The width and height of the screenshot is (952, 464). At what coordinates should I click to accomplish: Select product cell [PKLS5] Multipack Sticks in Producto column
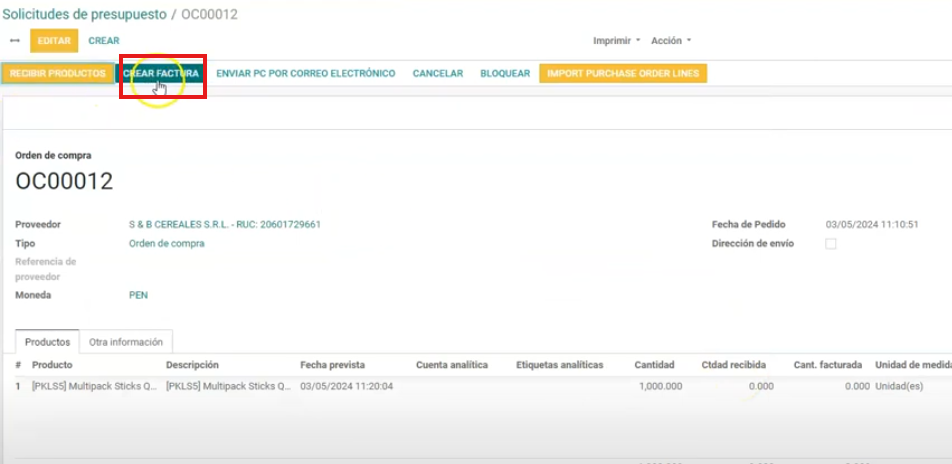(94, 386)
